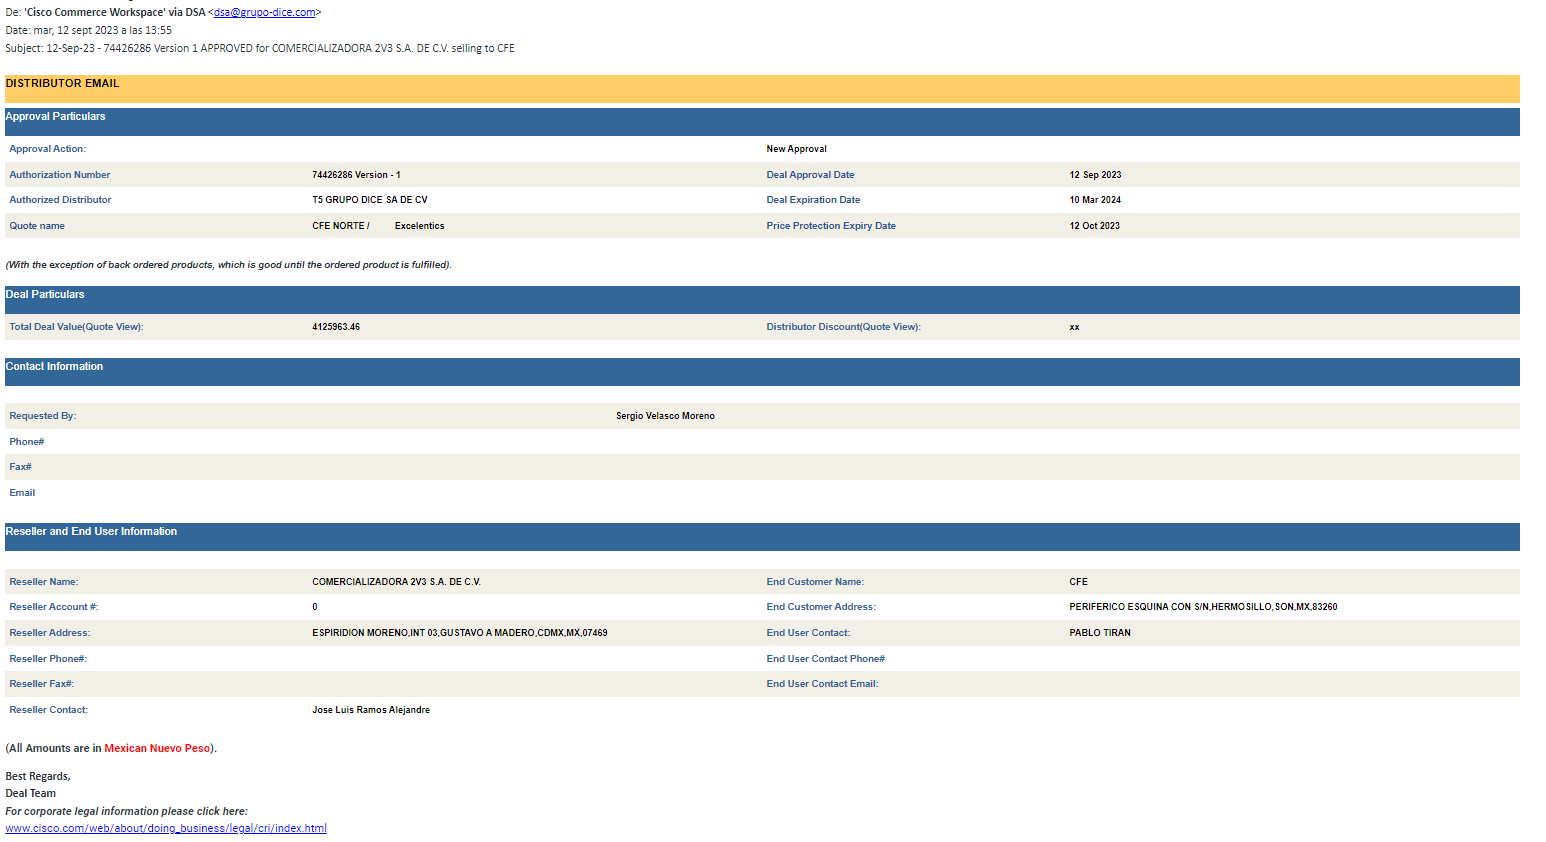1546x842 pixels.
Task: Select the Contact Information section header
Action: (x=54, y=367)
